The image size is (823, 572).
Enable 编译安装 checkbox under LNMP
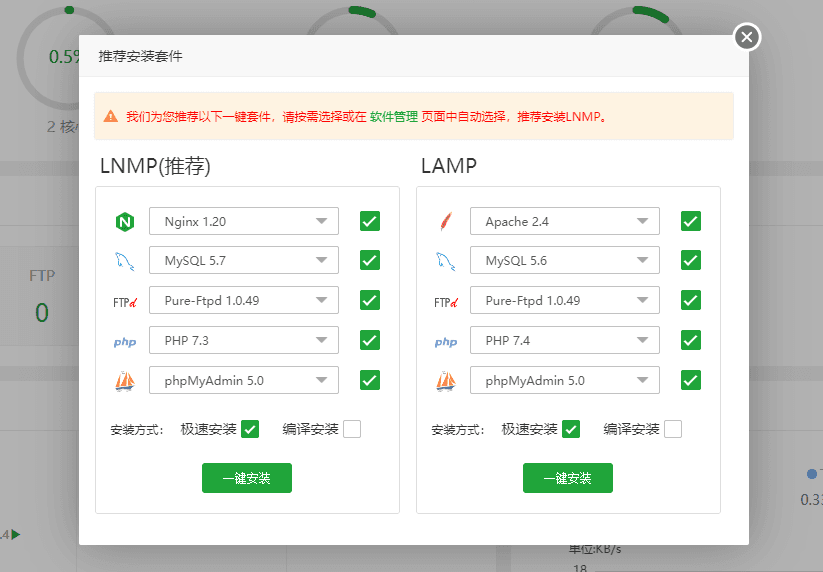point(352,429)
